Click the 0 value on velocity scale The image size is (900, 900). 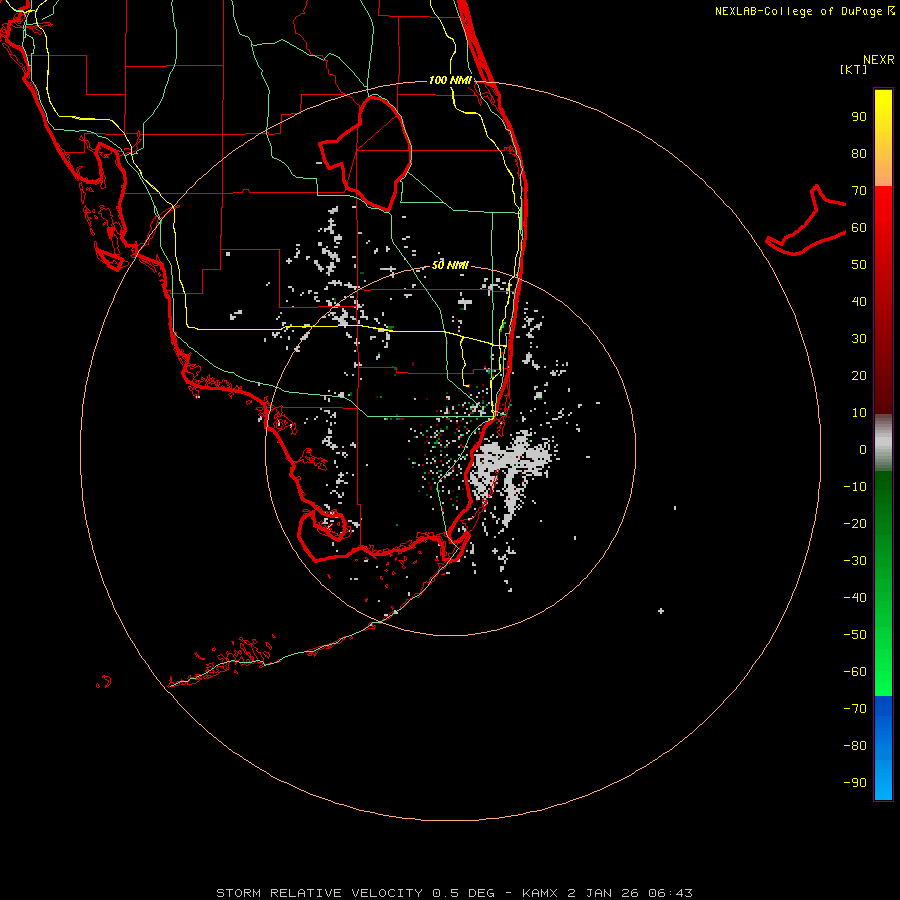pyautogui.click(x=863, y=449)
